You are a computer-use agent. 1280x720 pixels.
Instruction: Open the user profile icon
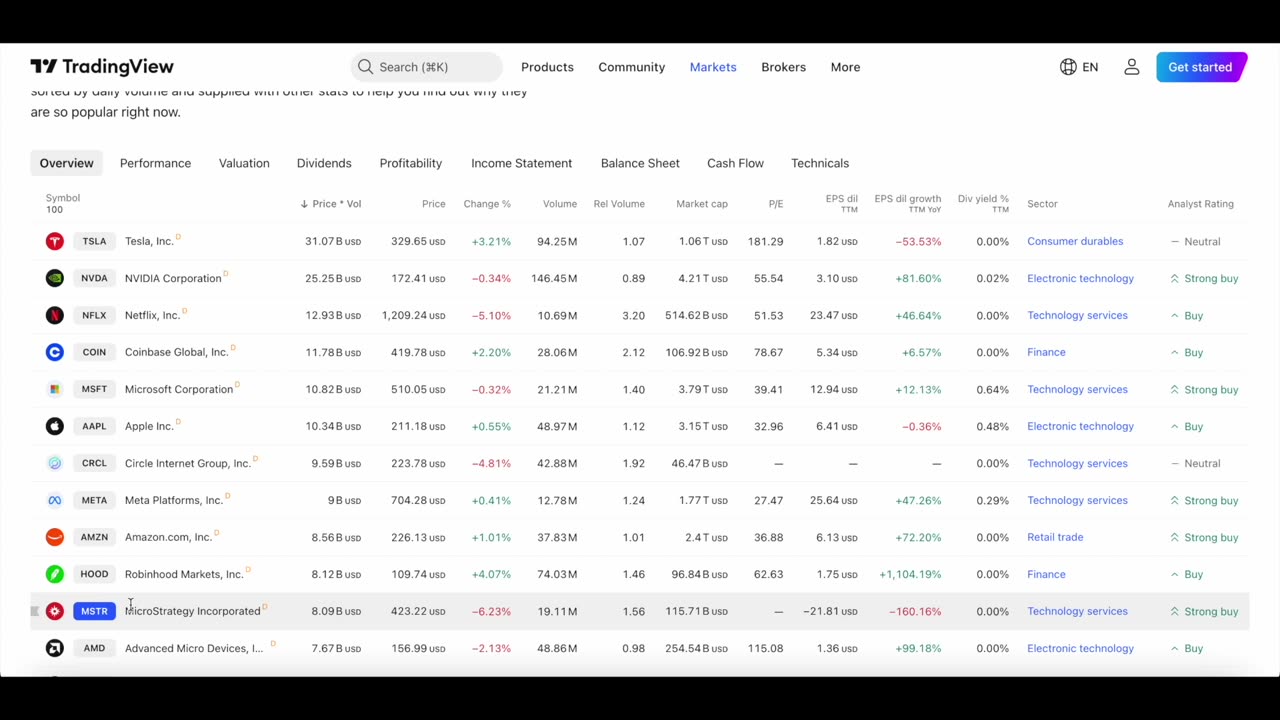pos(1132,67)
